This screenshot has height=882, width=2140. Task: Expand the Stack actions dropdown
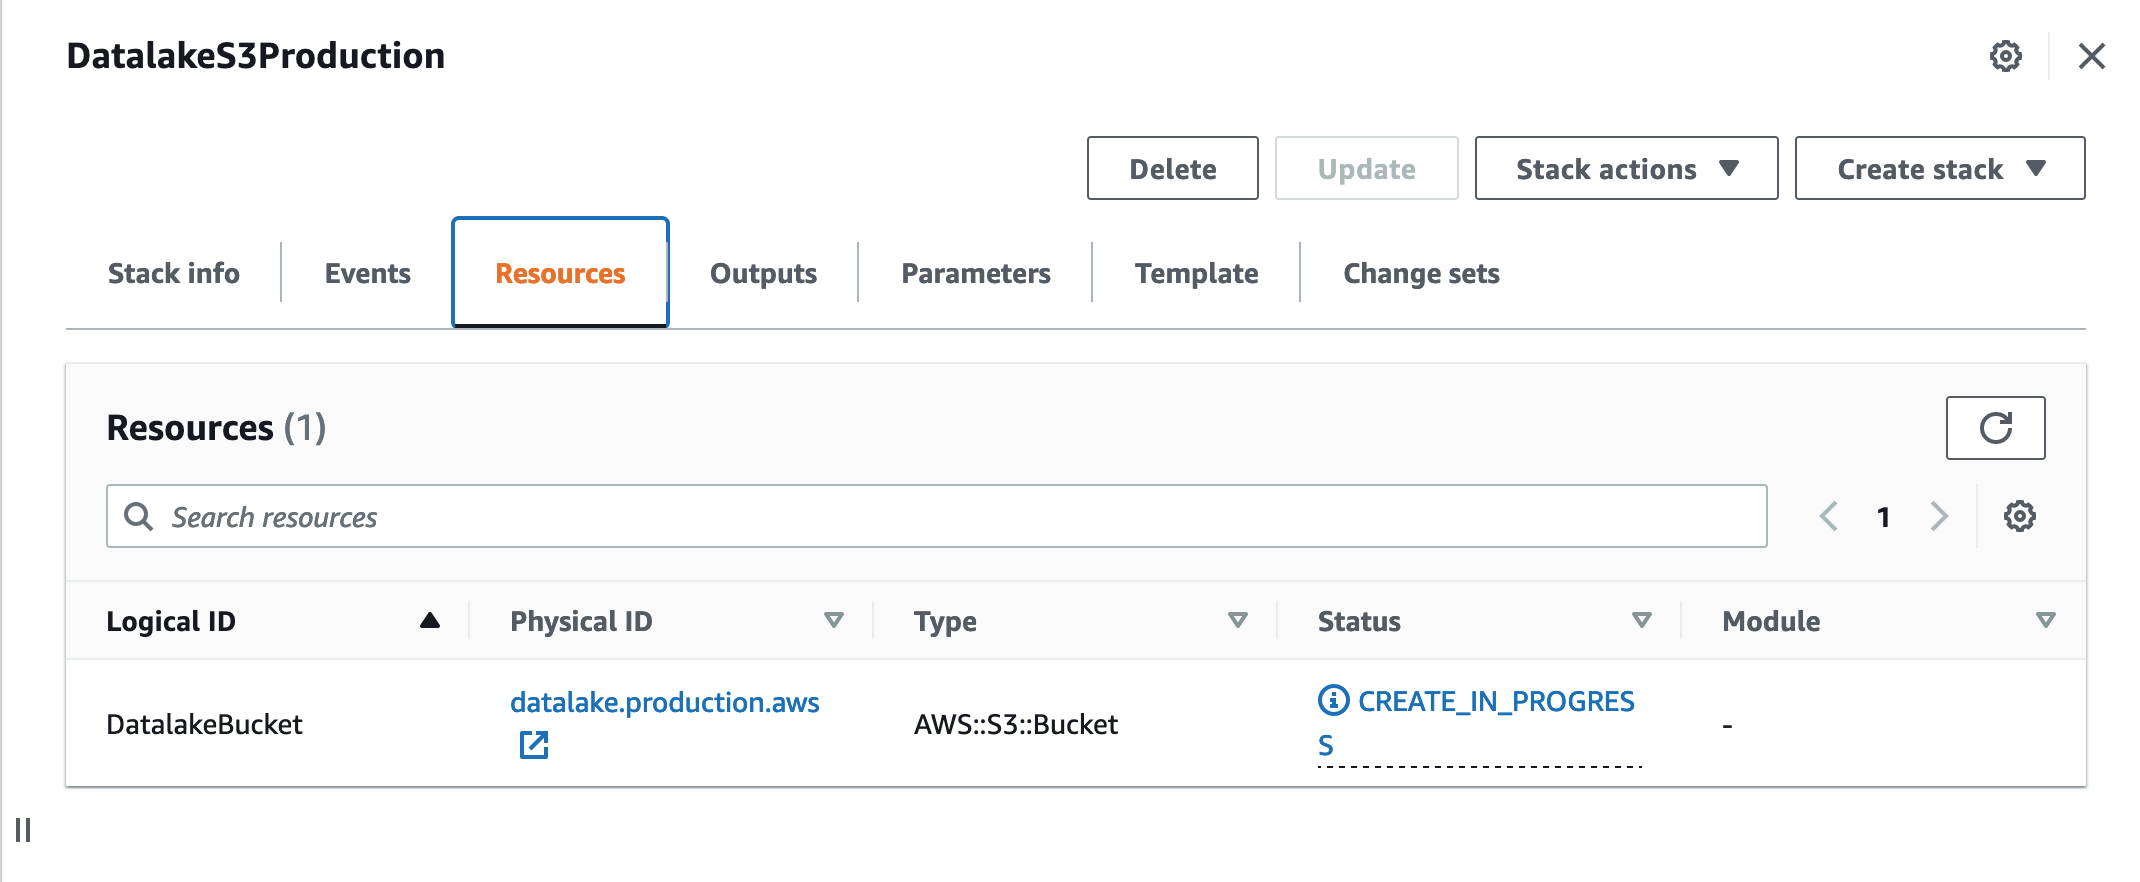pyautogui.click(x=1626, y=169)
